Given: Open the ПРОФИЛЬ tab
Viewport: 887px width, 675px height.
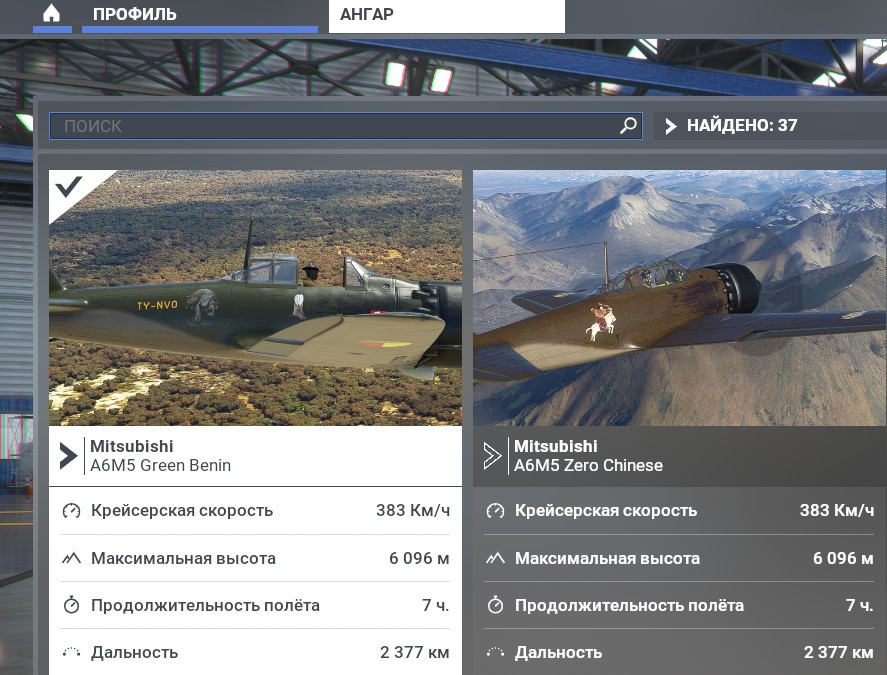Looking at the screenshot, I should coord(200,14).
